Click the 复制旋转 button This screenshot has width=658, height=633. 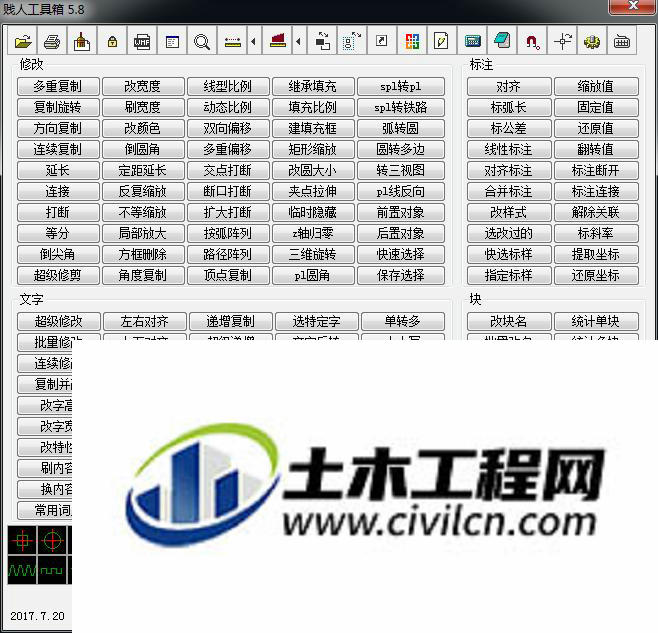(58, 107)
